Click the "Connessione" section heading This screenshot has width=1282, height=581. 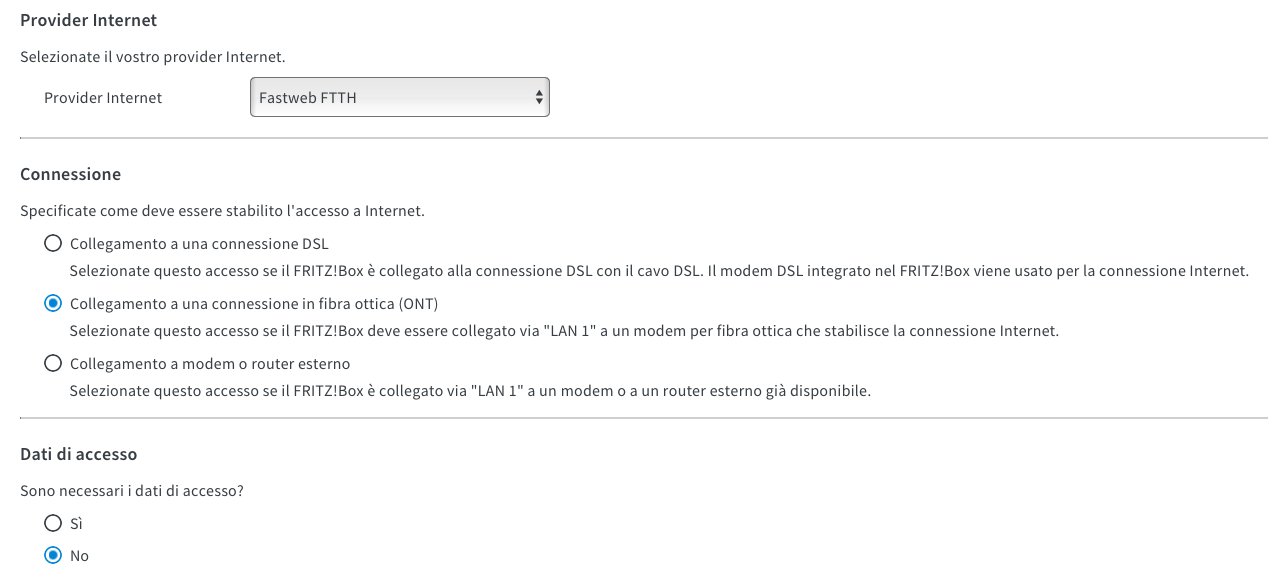pos(71,174)
